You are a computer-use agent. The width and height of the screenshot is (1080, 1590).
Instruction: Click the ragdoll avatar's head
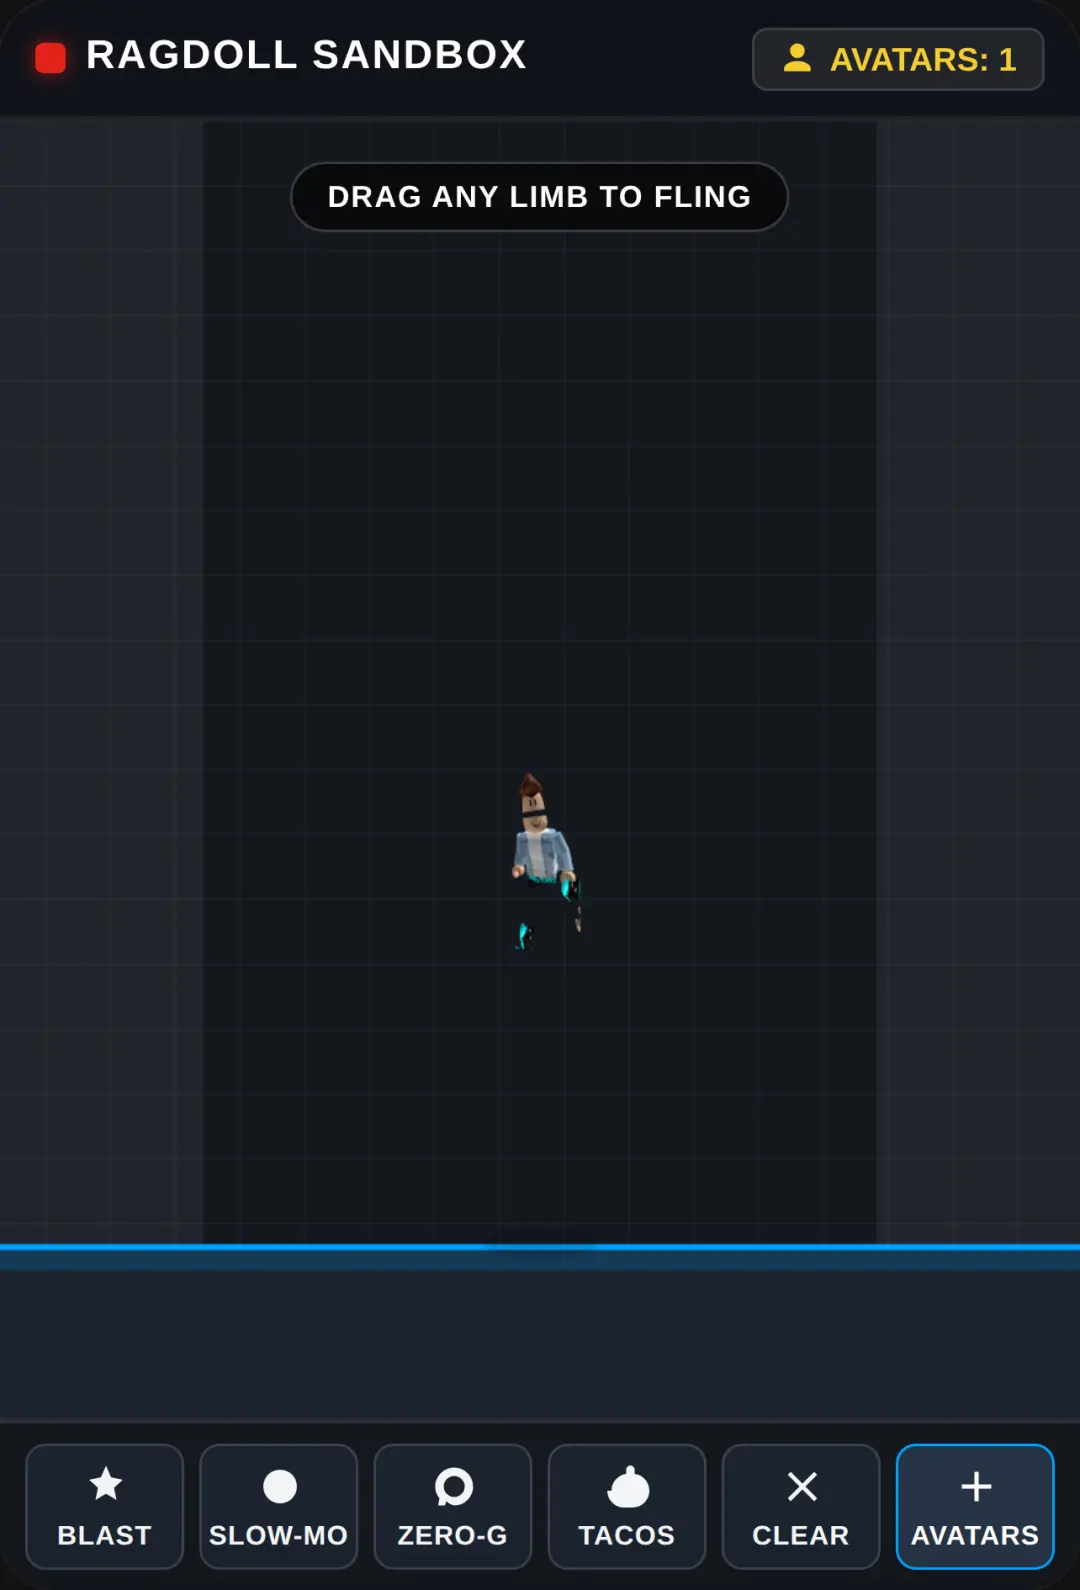[x=533, y=801]
